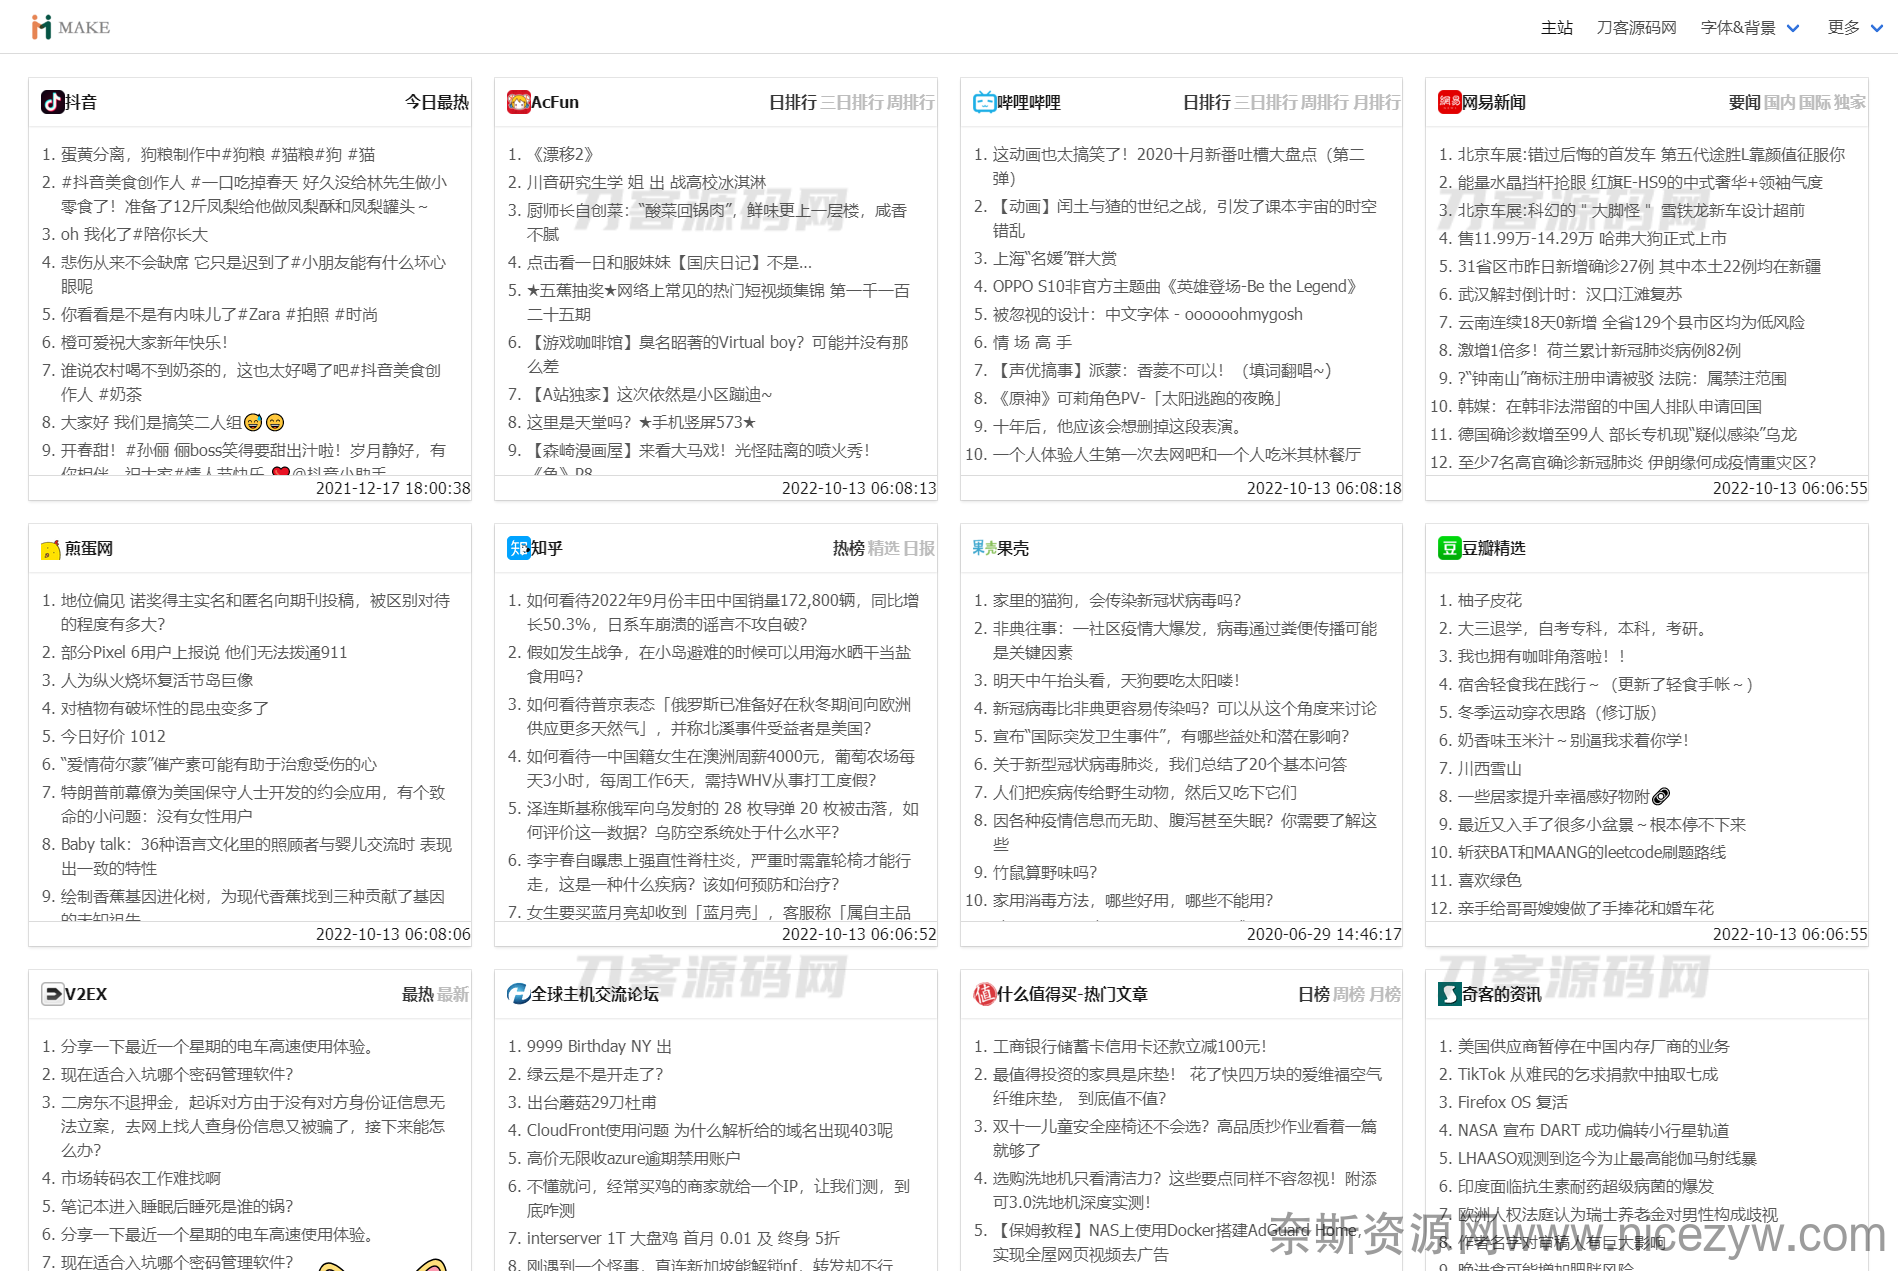Switch 网易新闻 to 国际 tab
Image resolution: width=1898 pixels, height=1271 pixels.
tap(1815, 102)
